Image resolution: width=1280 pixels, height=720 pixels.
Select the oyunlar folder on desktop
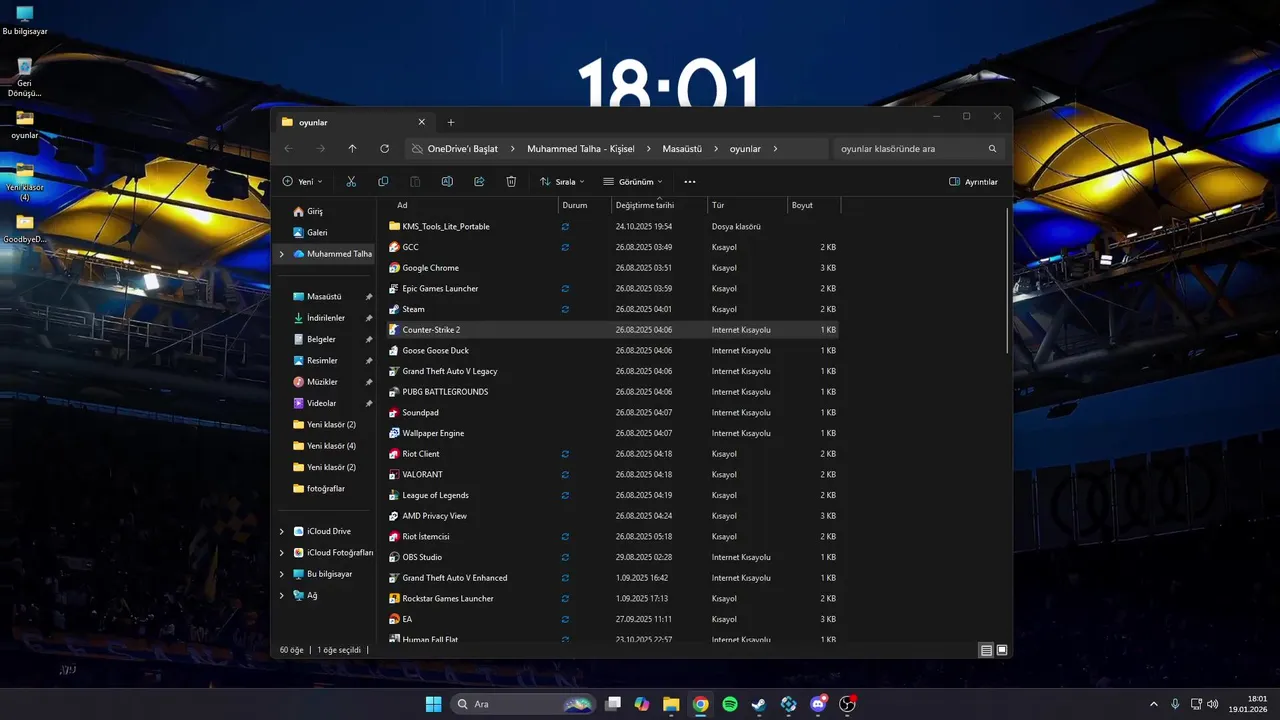[x=25, y=125]
